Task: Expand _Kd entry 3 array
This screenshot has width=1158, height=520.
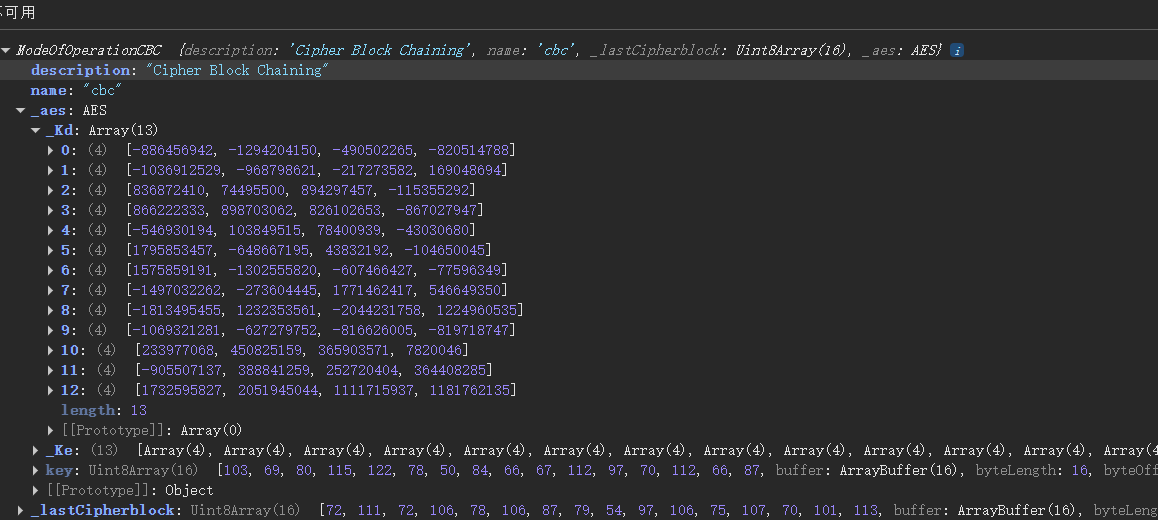Action: [50, 211]
